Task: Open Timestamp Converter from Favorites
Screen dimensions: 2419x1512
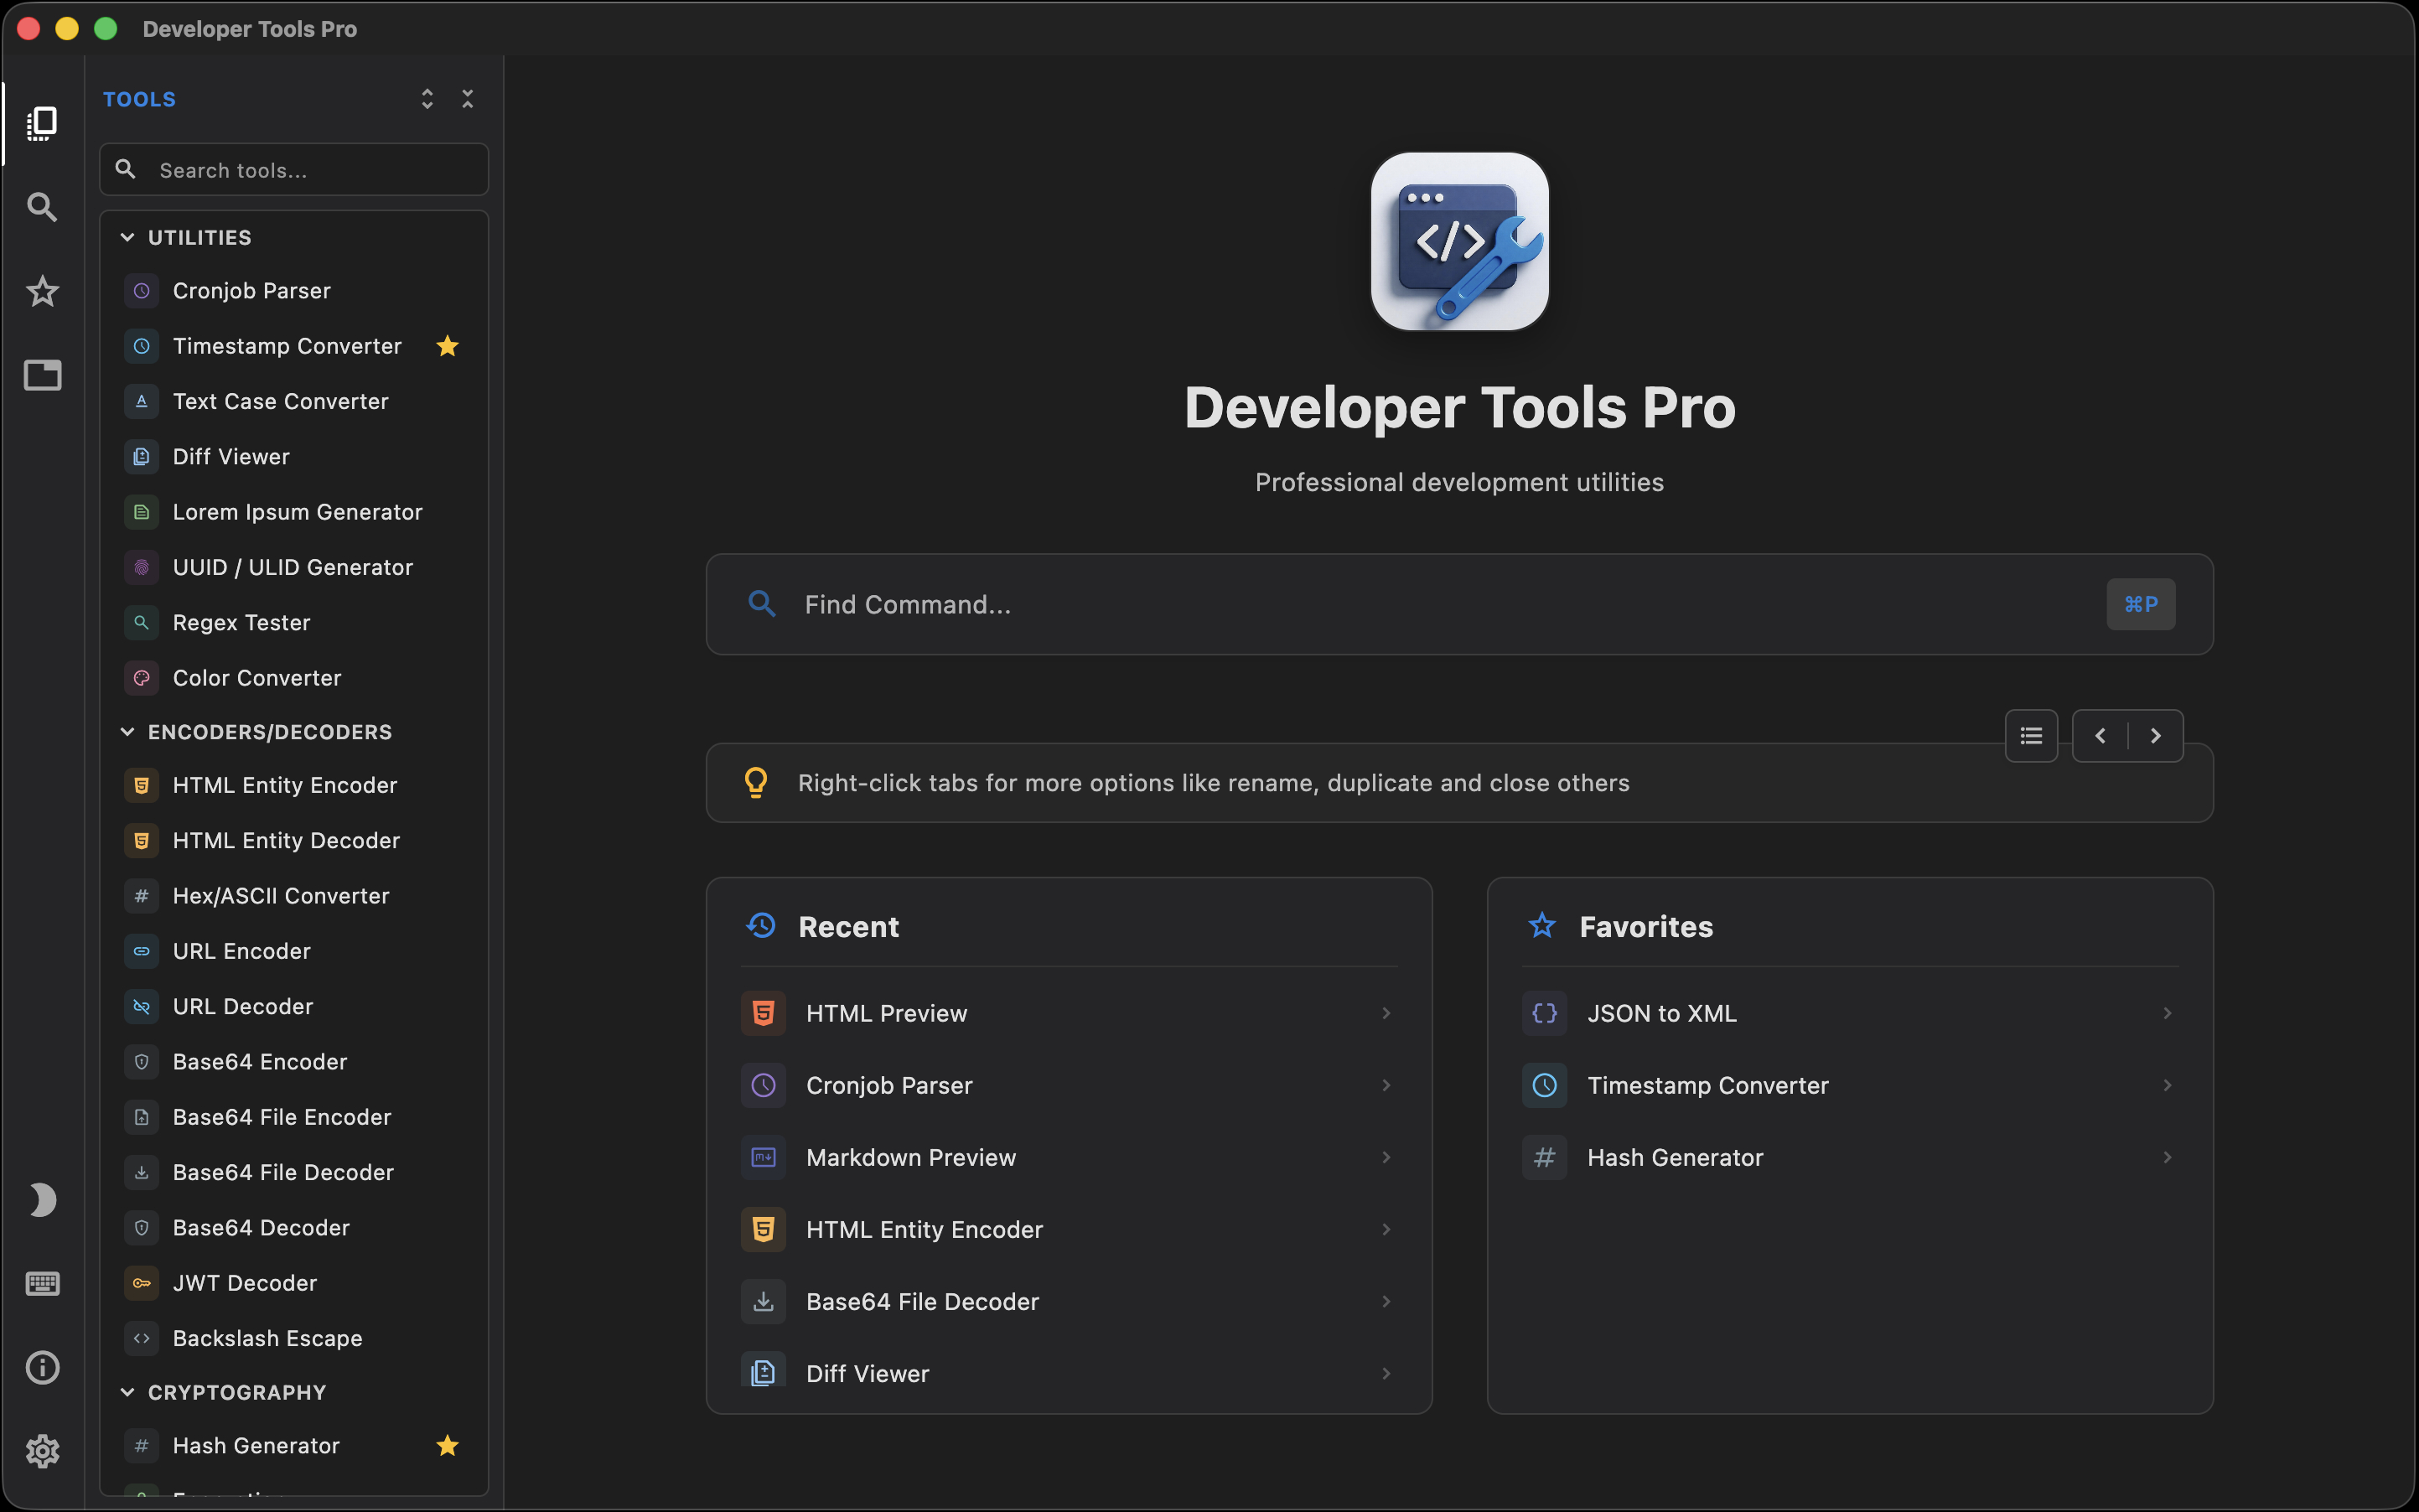Action: coord(1850,1085)
